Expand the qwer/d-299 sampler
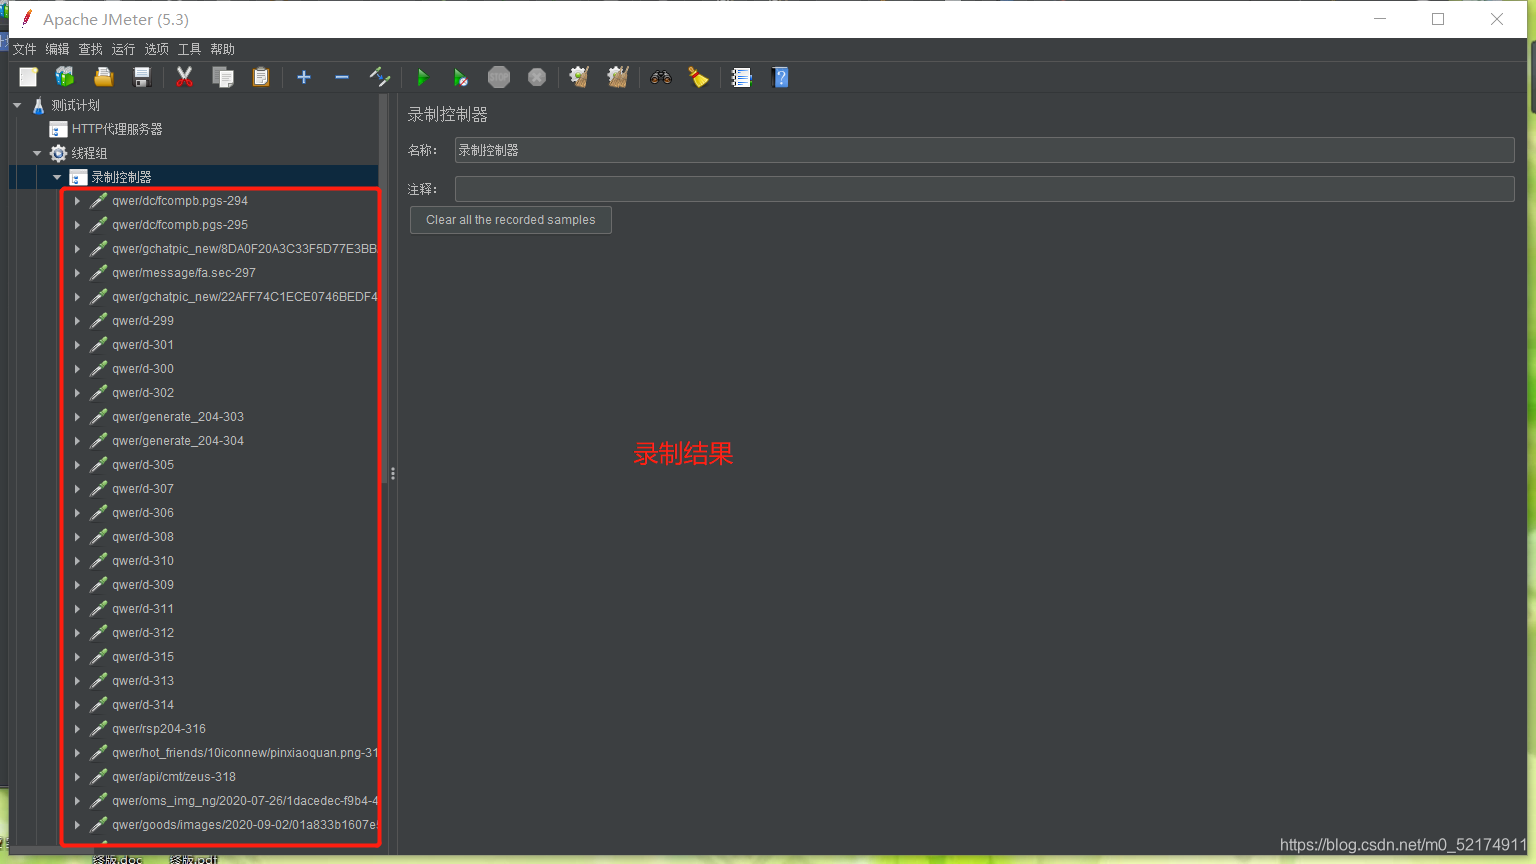The height and width of the screenshot is (864, 1536). click(x=77, y=321)
